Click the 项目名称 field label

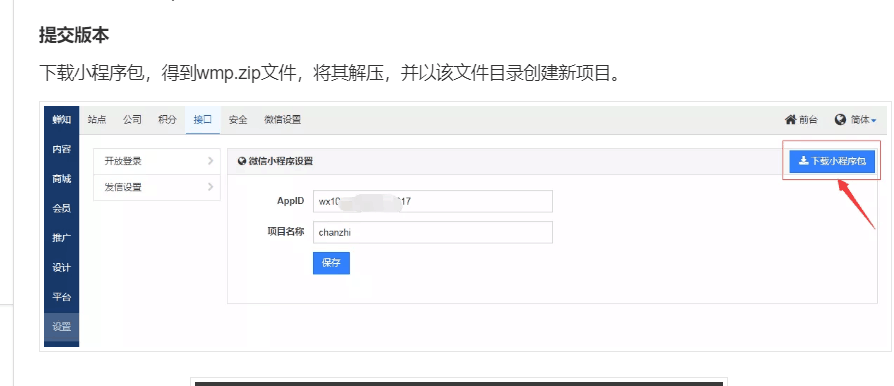(287, 231)
